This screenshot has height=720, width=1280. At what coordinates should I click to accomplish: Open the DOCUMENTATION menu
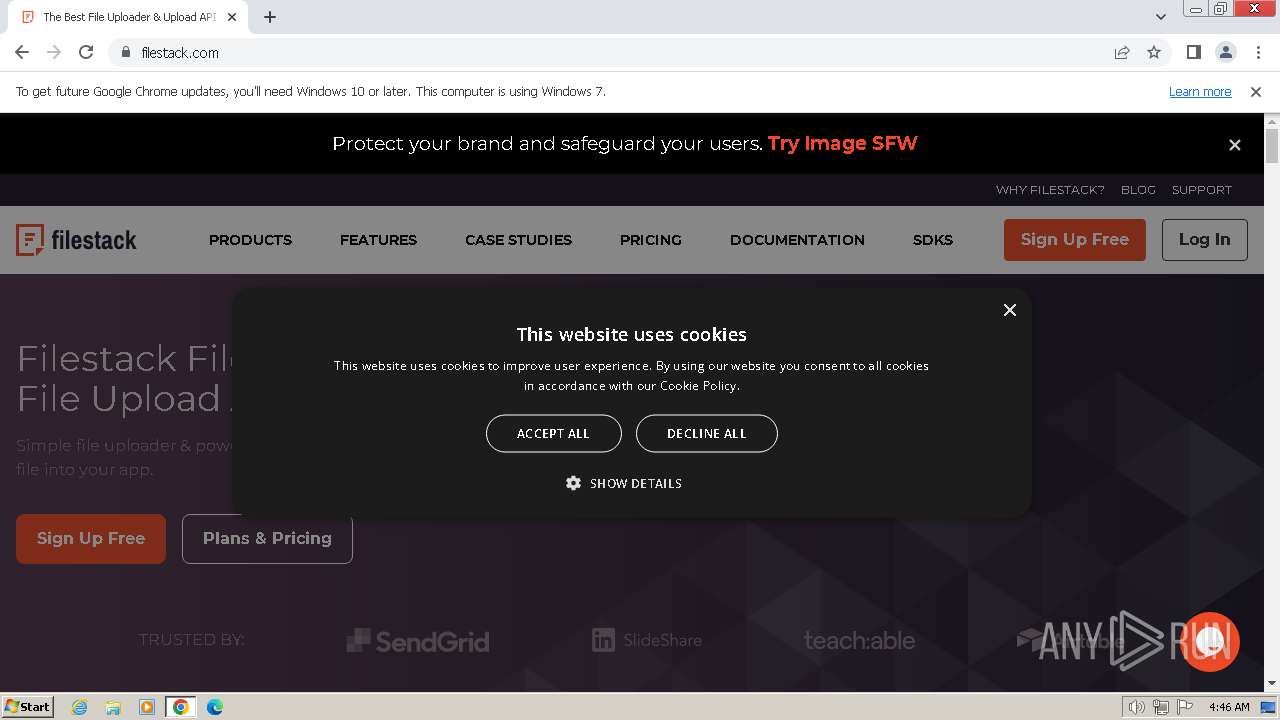click(797, 240)
